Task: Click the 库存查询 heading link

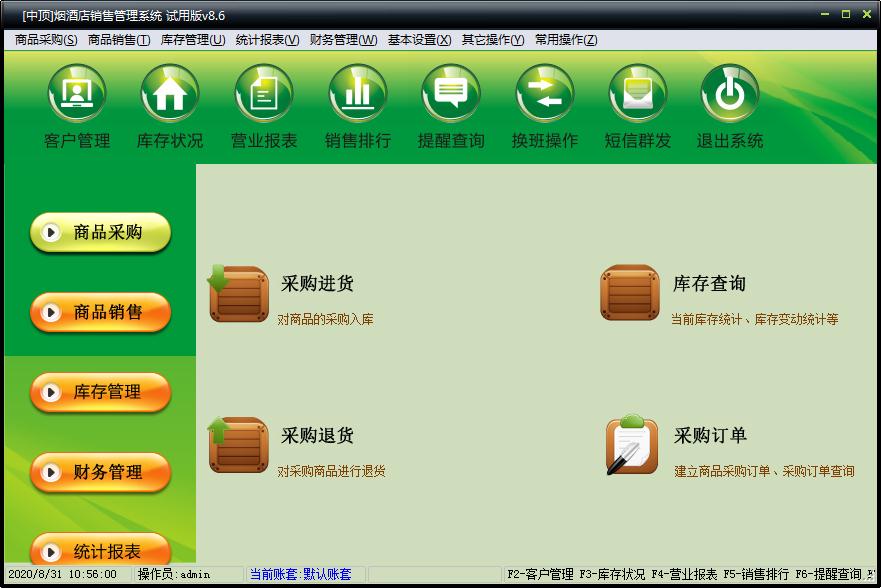Action: click(x=710, y=284)
